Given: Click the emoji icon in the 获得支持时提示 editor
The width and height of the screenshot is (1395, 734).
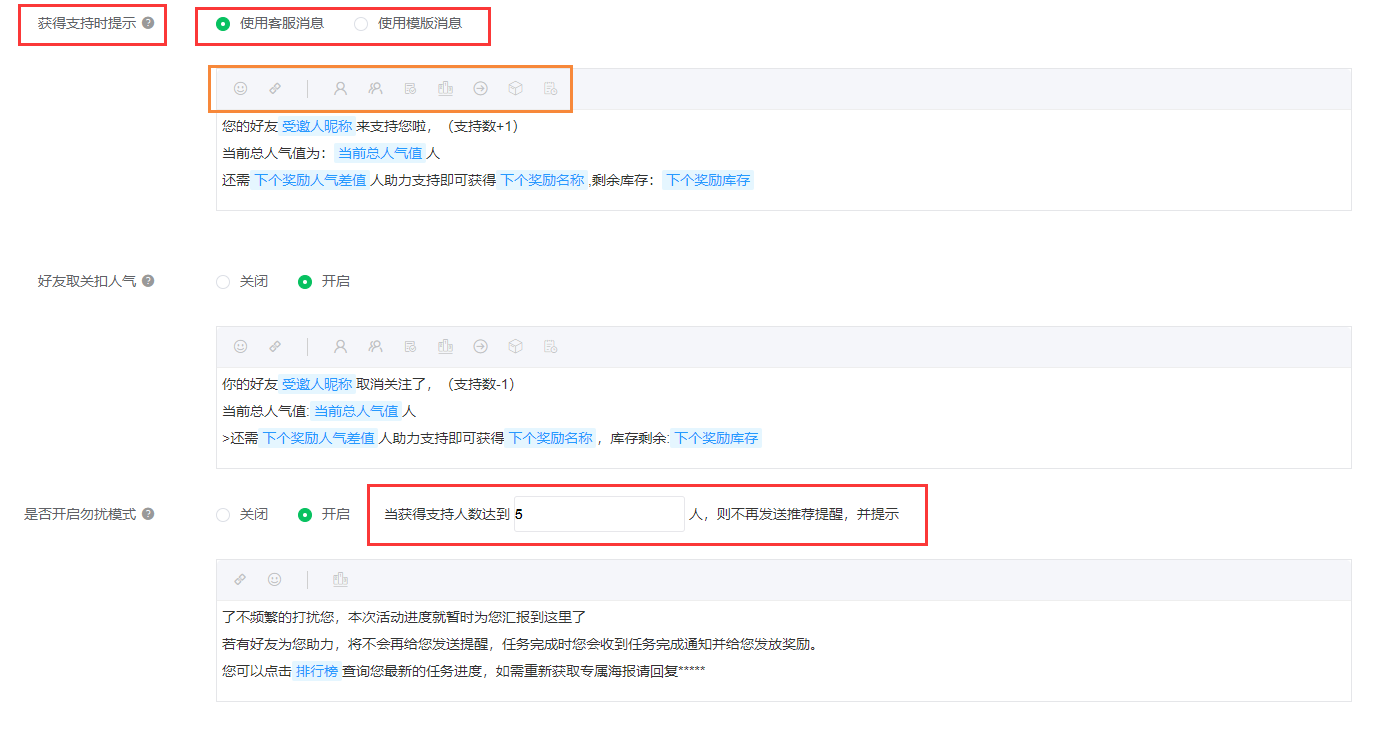Looking at the screenshot, I should [x=240, y=88].
